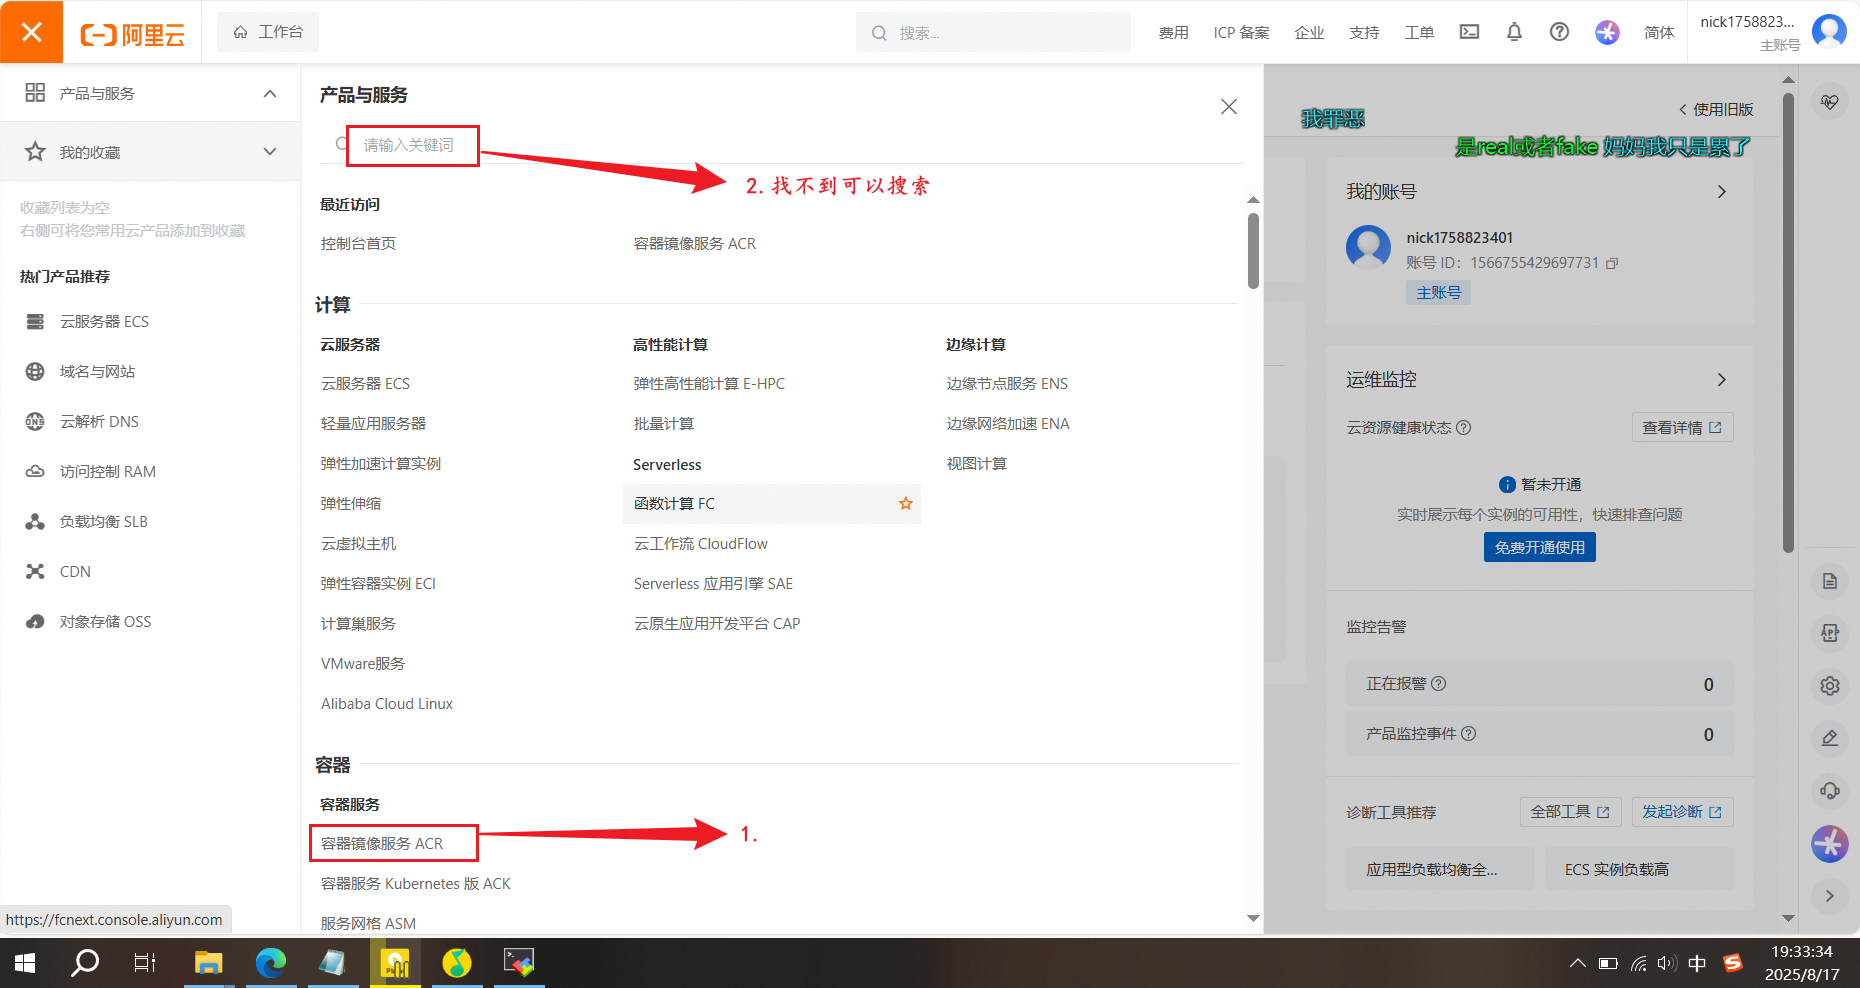Open 控制台首页 in recent visits
The height and width of the screenshot is (988, 1860).
(x=358, y=244)
